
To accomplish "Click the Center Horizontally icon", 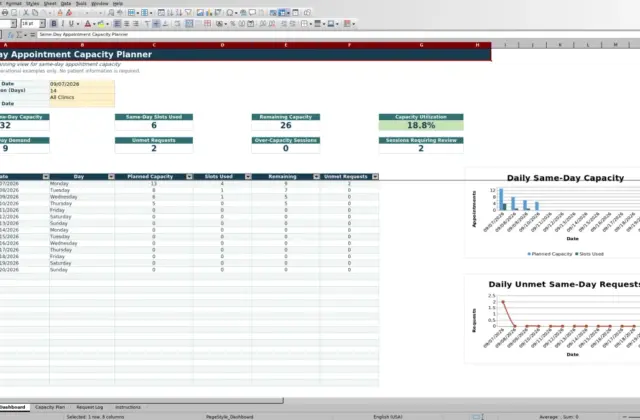I will point(127,24).
